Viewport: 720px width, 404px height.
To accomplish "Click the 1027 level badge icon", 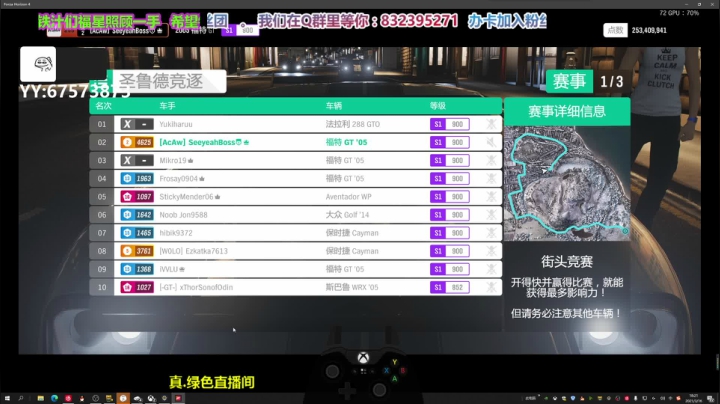I will tap(137, 287).
